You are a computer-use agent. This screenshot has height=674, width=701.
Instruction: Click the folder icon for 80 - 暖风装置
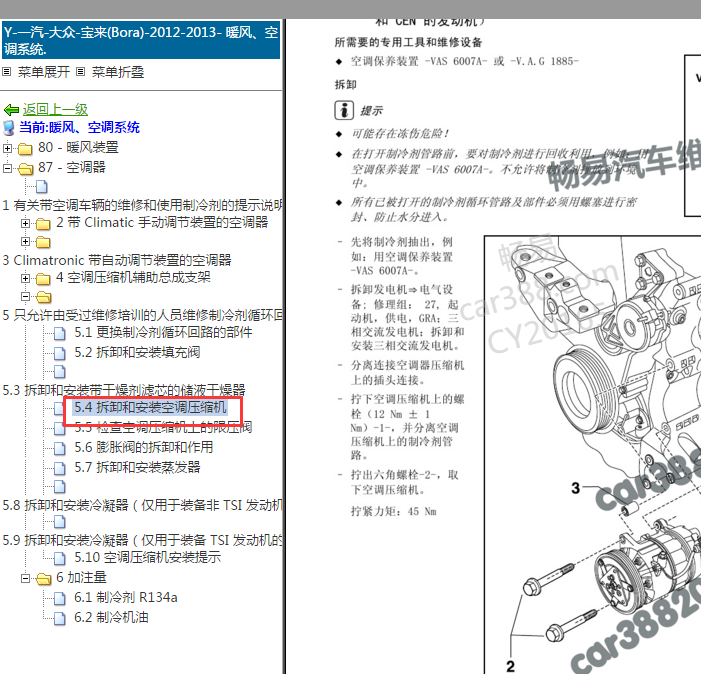(25, 148)
